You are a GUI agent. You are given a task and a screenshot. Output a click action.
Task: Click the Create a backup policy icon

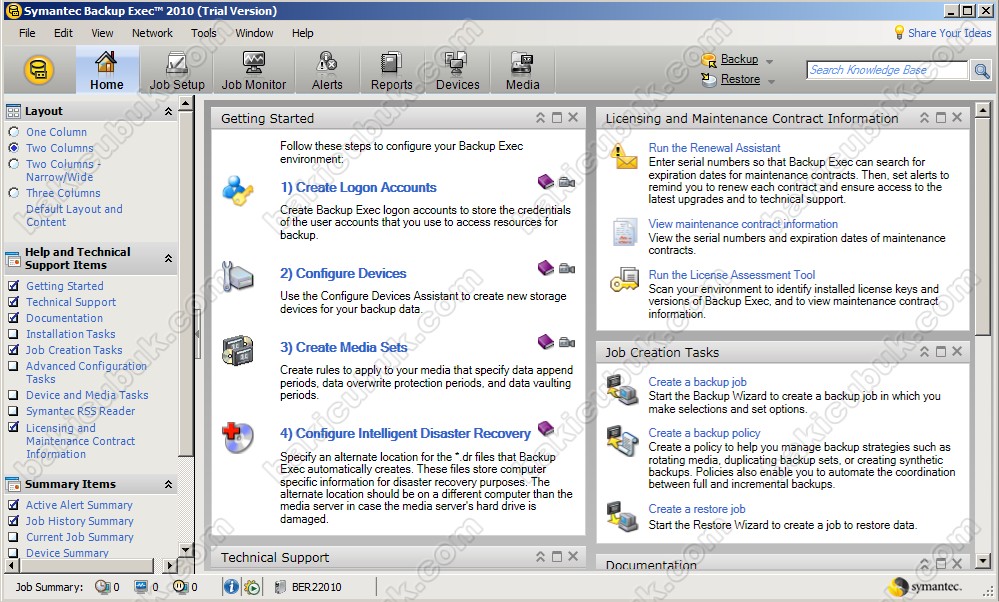pyautogui.click(x=622, y=441)
